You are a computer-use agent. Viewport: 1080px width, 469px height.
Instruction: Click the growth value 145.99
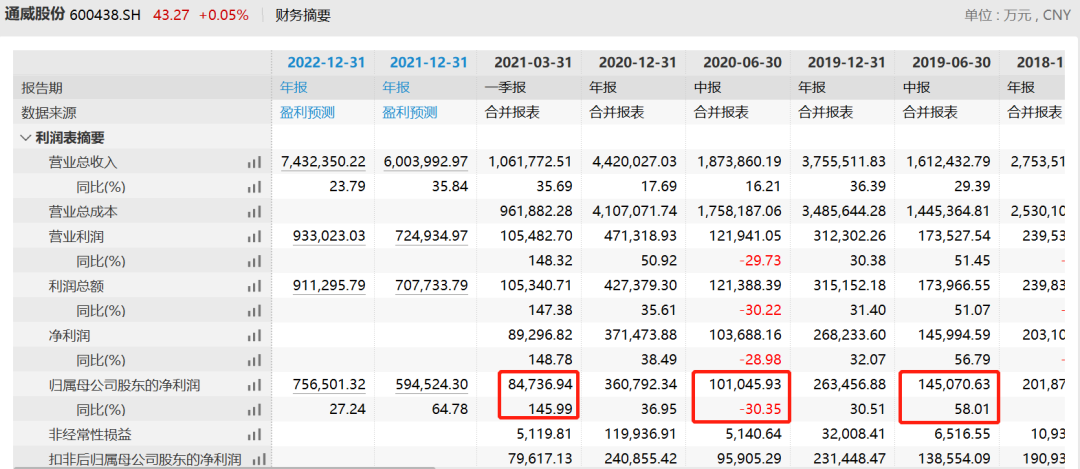pos(552,410)
